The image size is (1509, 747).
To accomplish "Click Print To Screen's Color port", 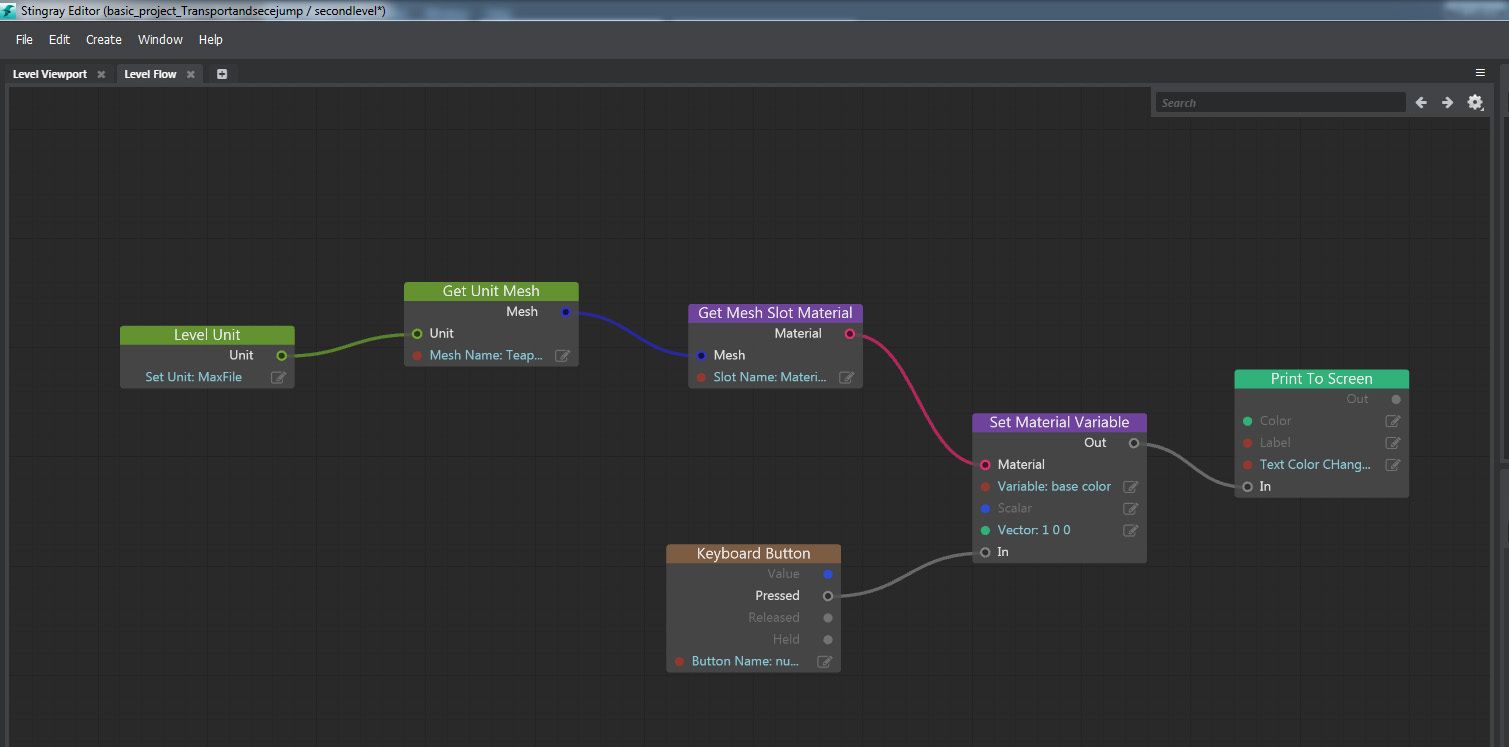I will (x=1247, y=421).
